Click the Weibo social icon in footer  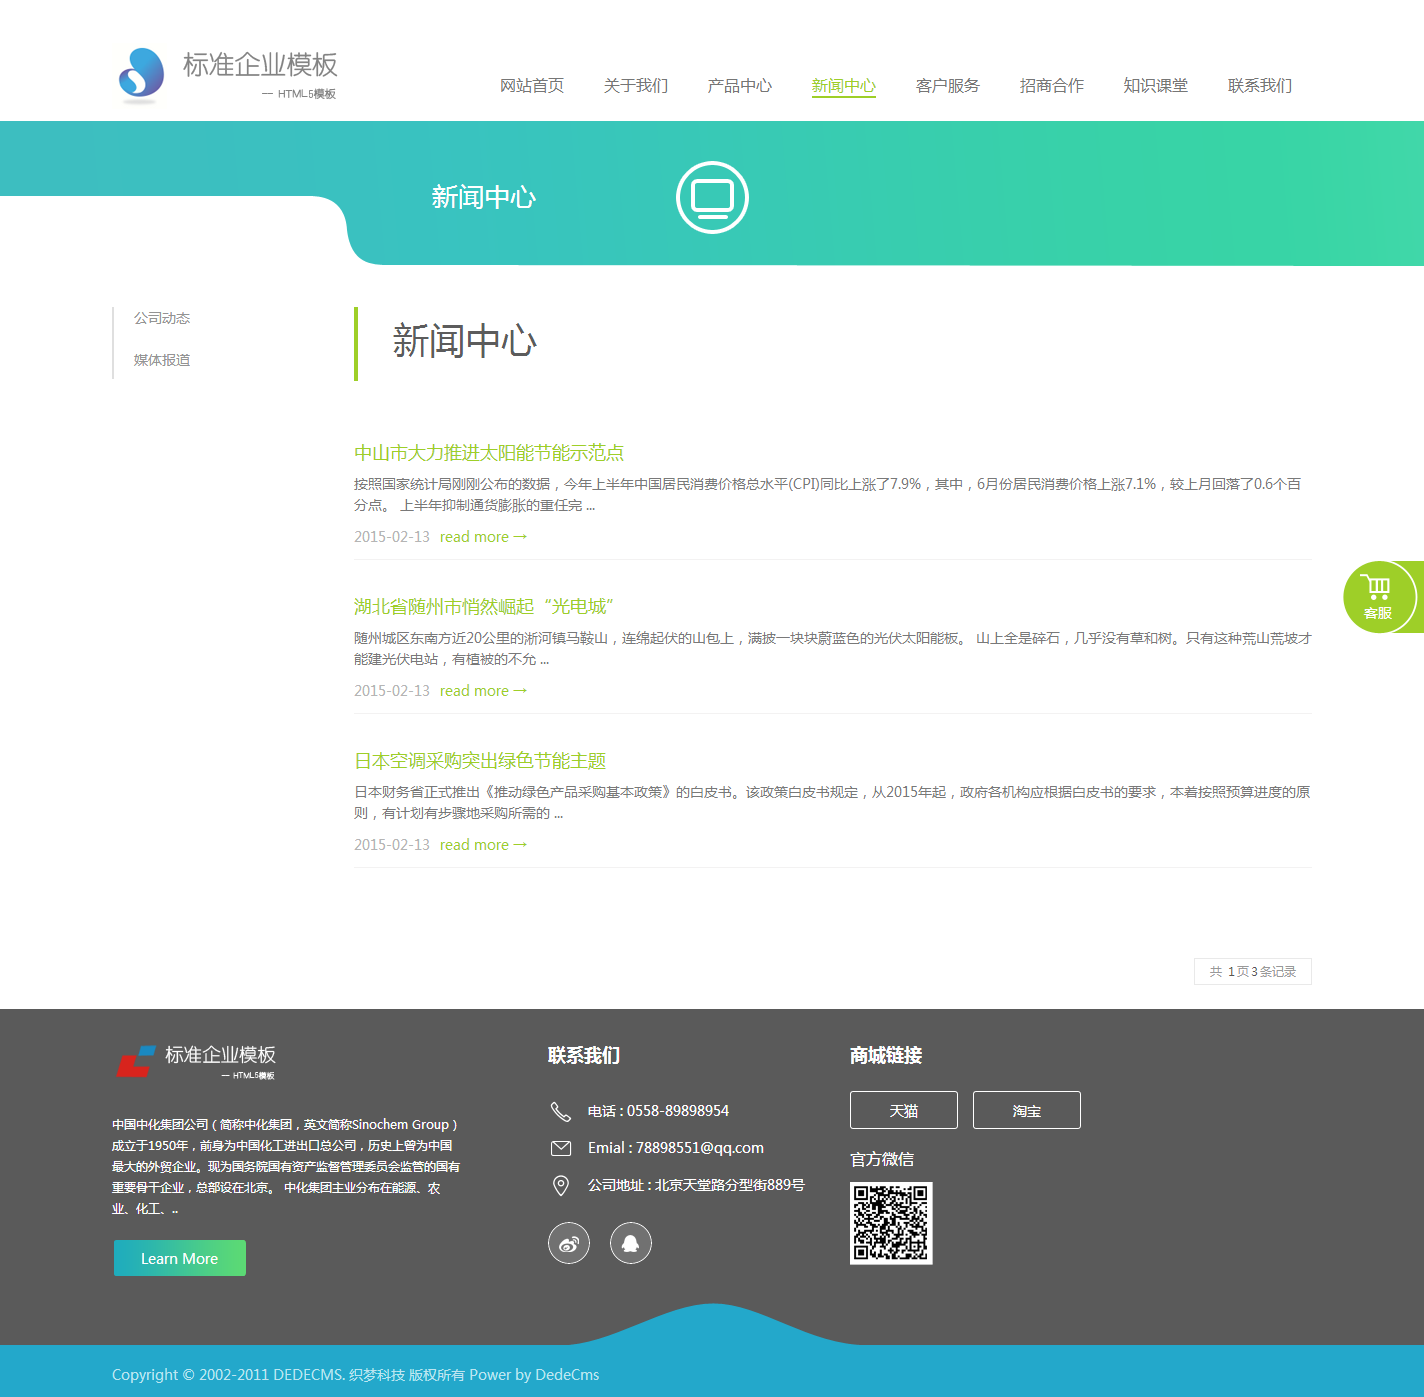(x=569, y=1243)
